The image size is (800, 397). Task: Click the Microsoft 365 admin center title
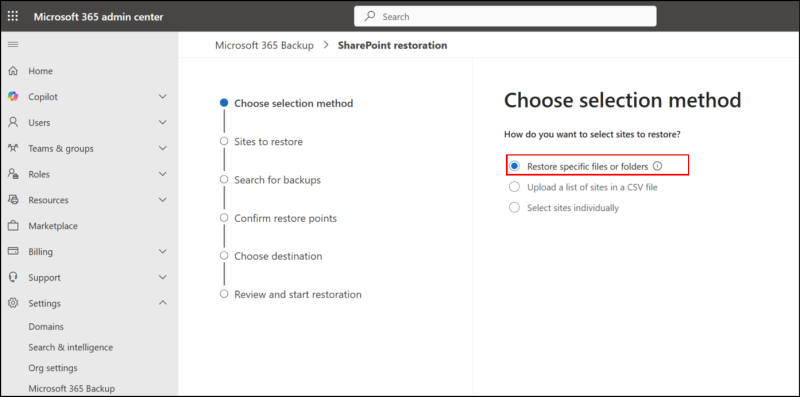(x=98, y=17)
